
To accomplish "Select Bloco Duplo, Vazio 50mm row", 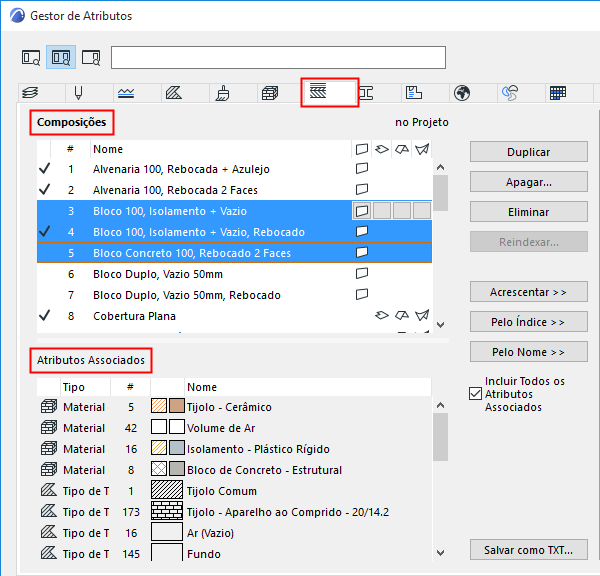I will click(234, 274).
